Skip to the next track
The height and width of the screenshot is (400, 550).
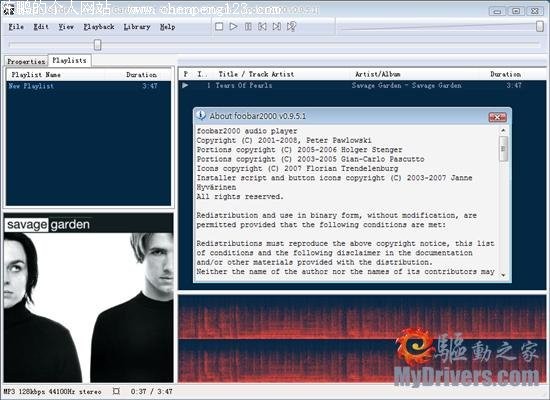[x=277, y=26]
